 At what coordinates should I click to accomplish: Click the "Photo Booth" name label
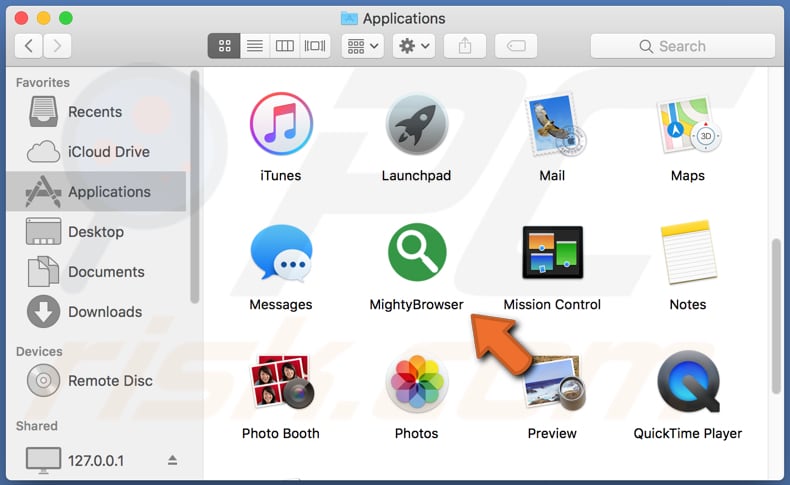coord(281,434)
